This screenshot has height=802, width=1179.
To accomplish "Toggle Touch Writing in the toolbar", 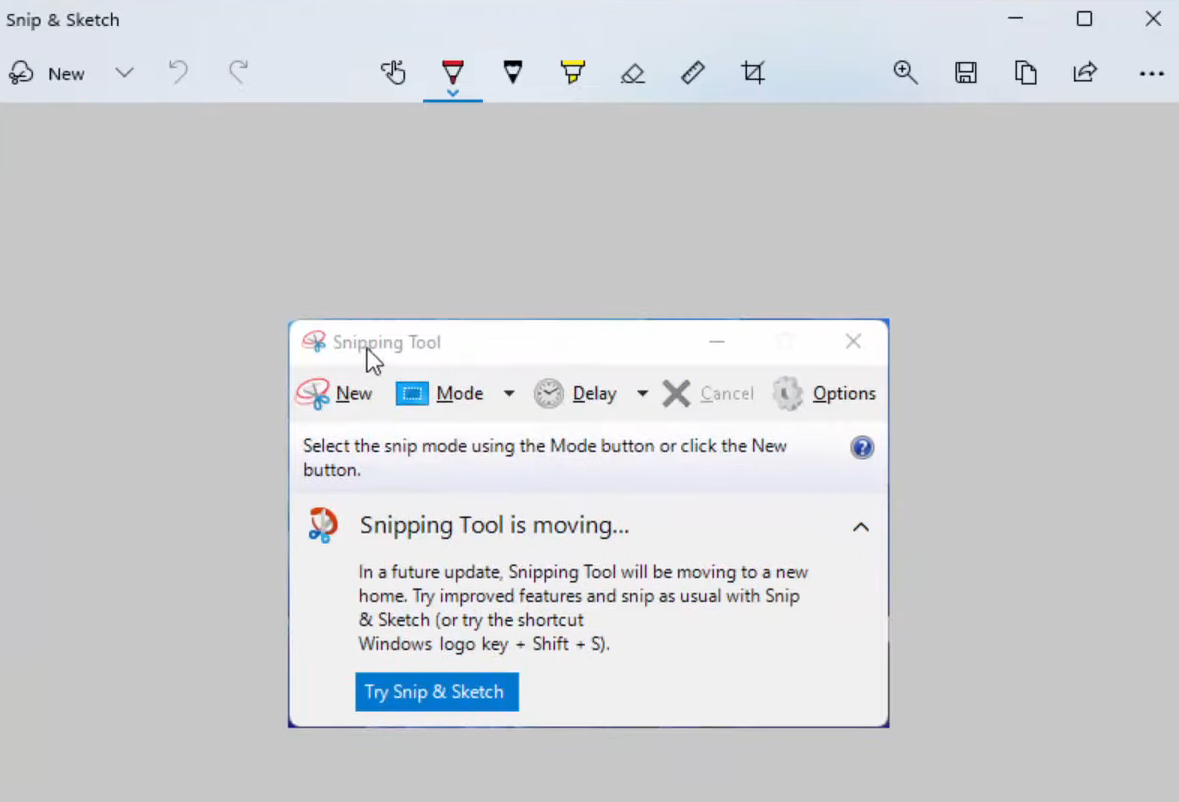I will (x=393, y=73).
